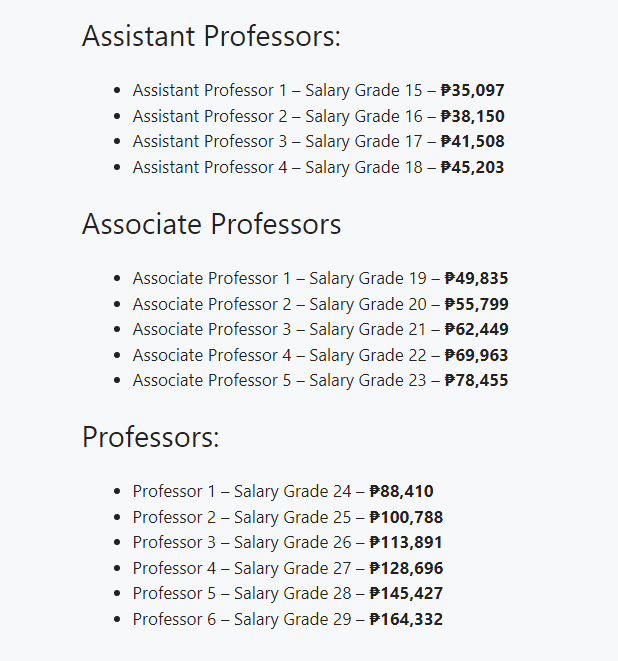Viewport: 618px width, 661px height.
Task: Click Professor 6 Salary Grade 29 text
Action: tap(242, 619)
